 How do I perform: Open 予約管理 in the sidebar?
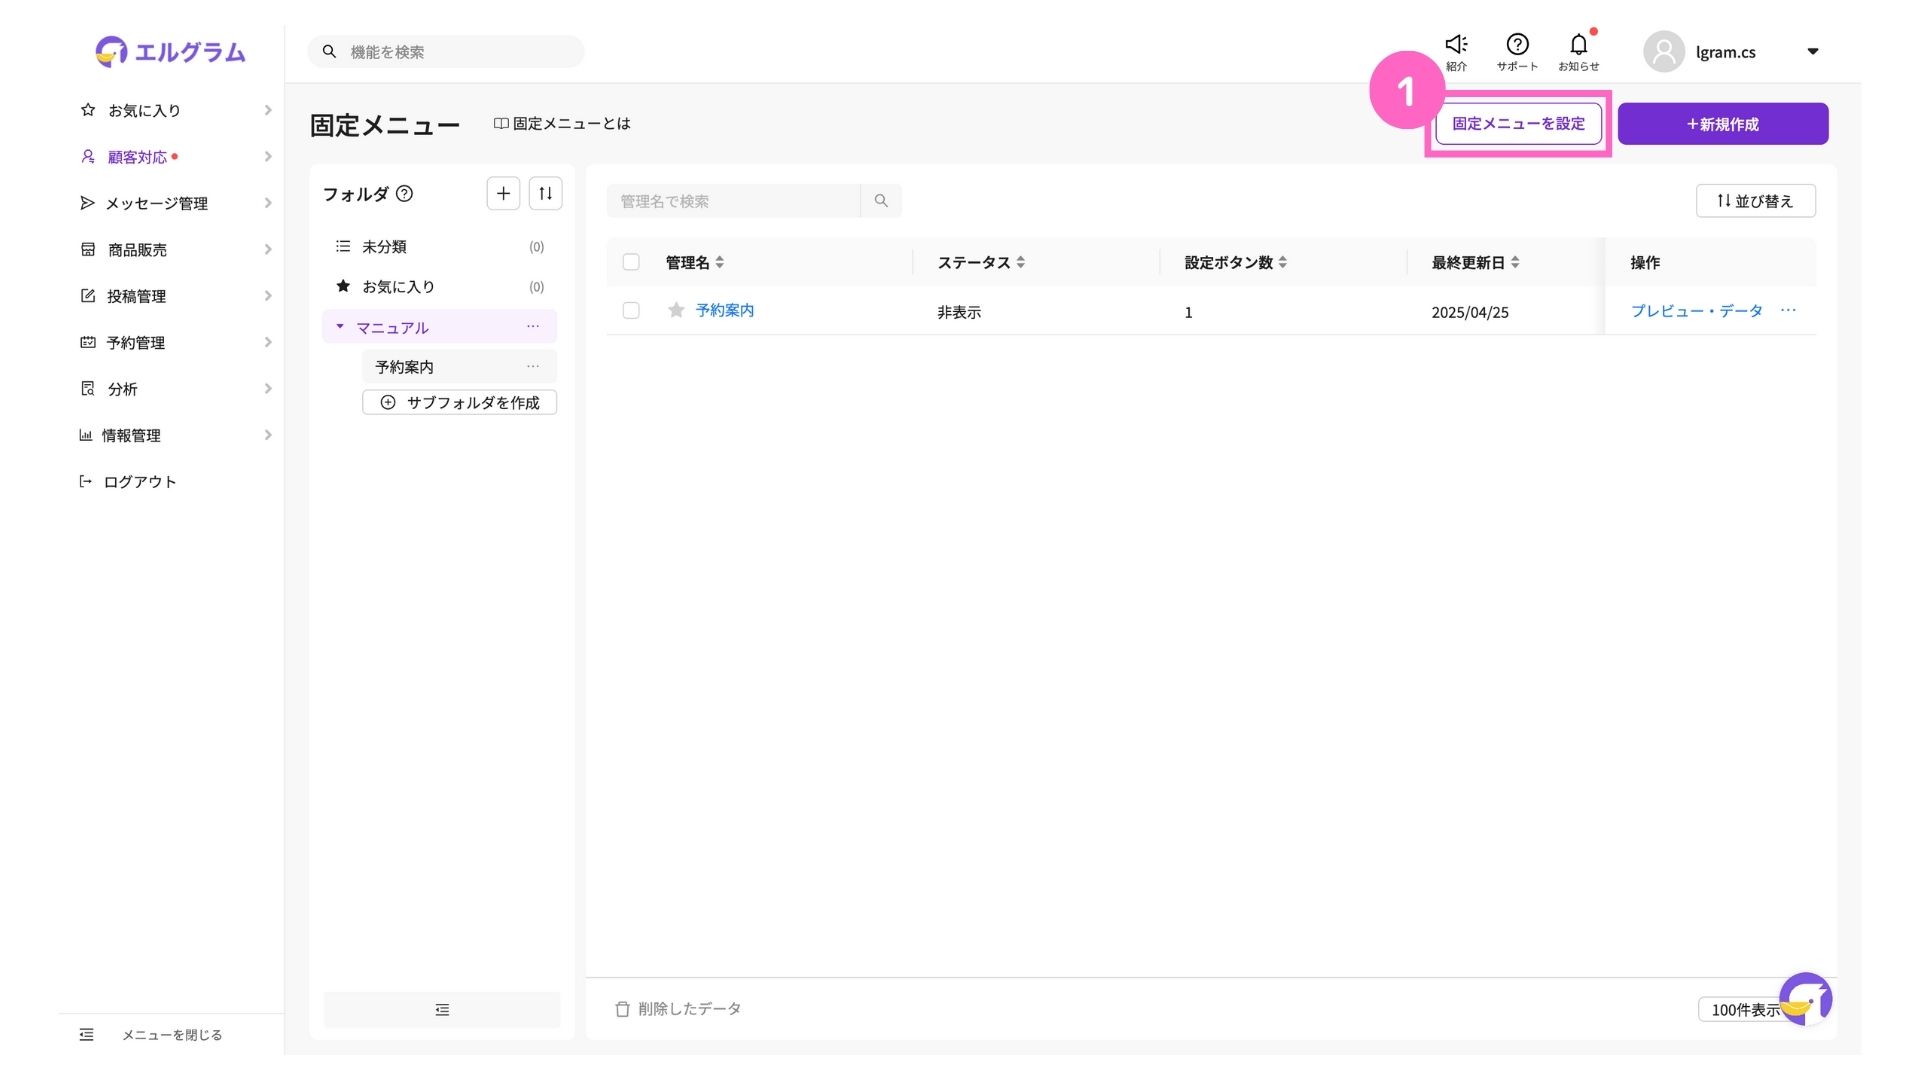[x=136, y=342]
